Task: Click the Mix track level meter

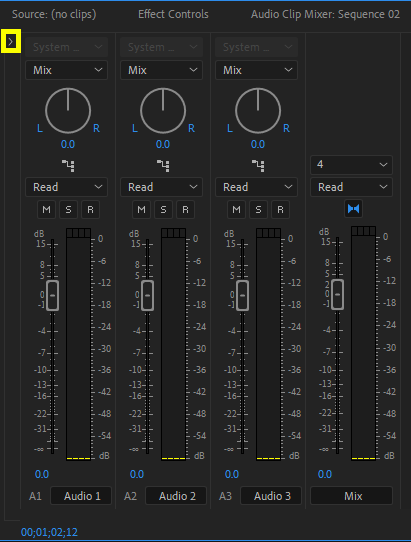Action: 364,343
